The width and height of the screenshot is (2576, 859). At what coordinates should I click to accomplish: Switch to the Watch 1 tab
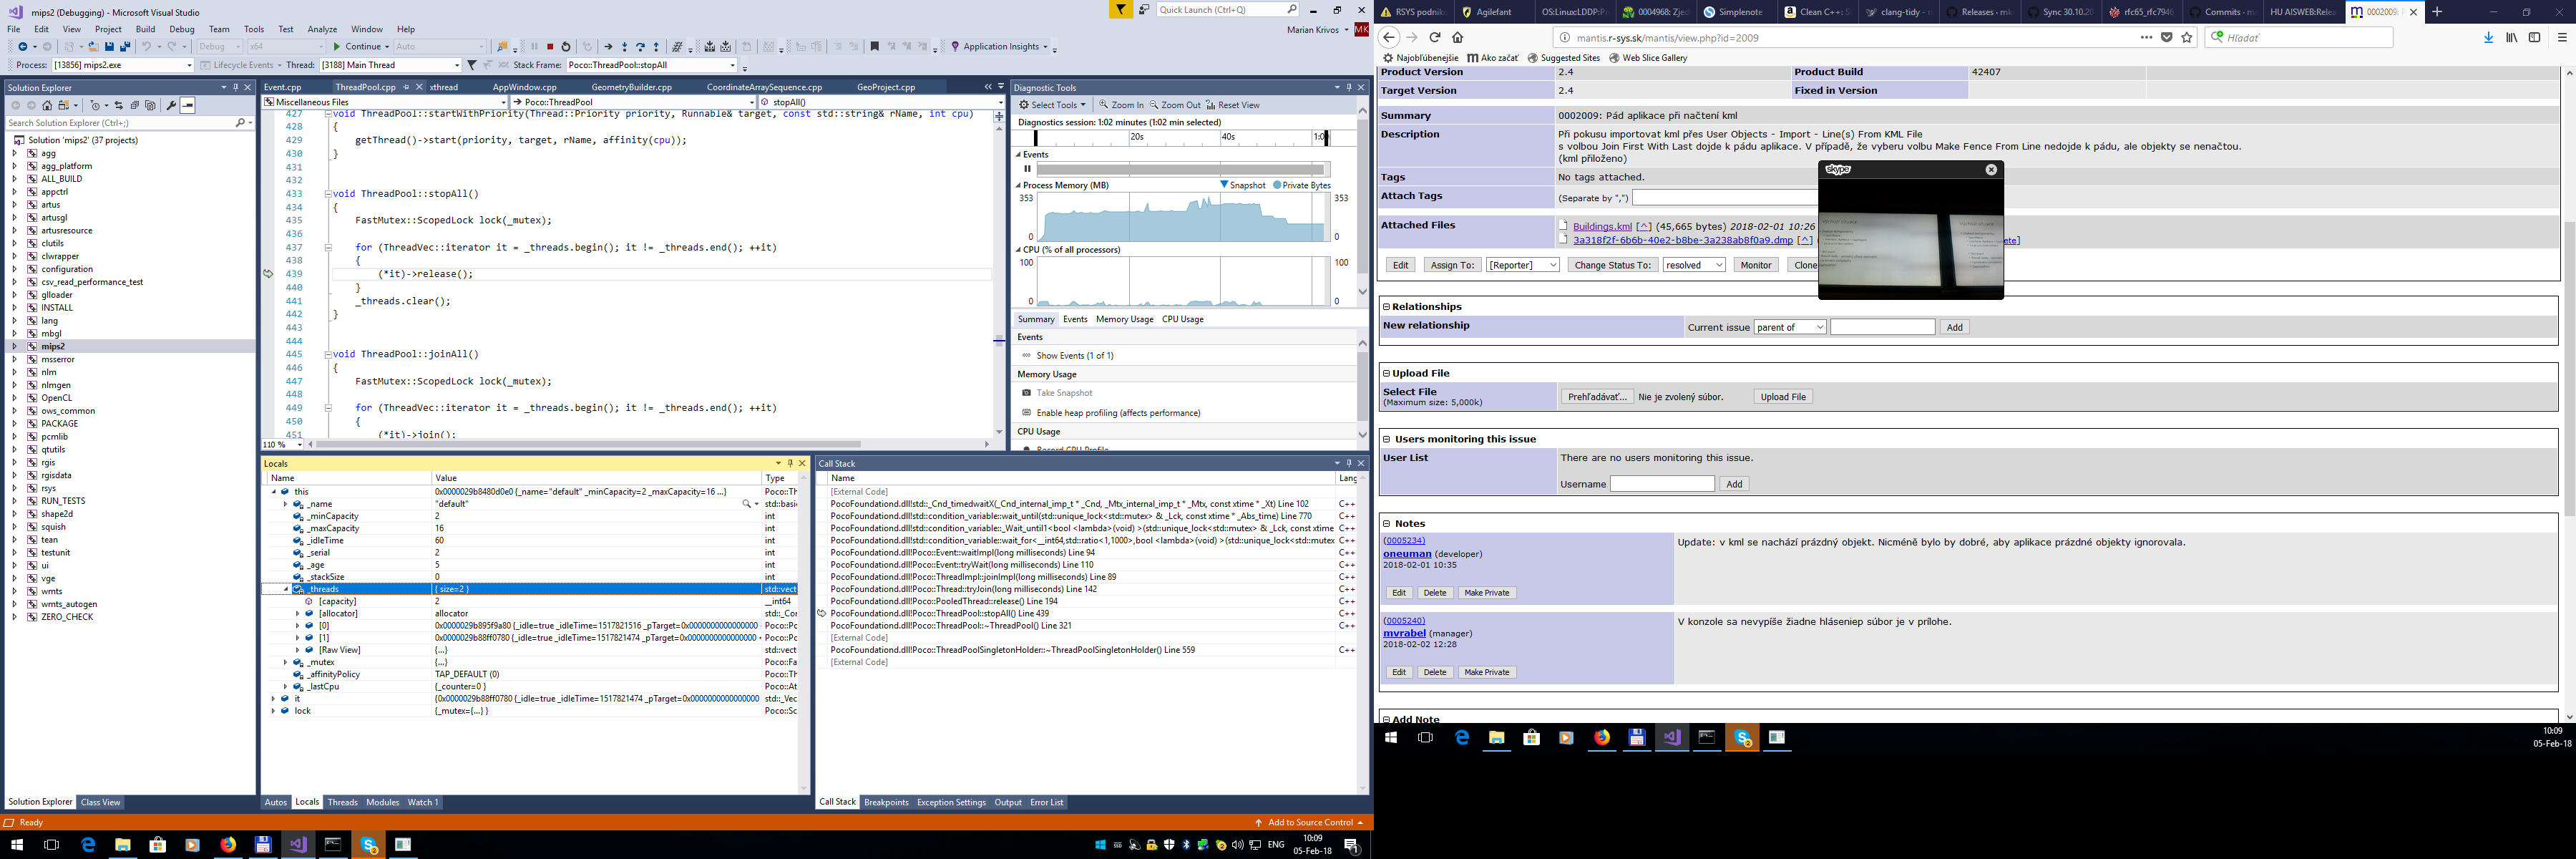(x=422, y=802)
